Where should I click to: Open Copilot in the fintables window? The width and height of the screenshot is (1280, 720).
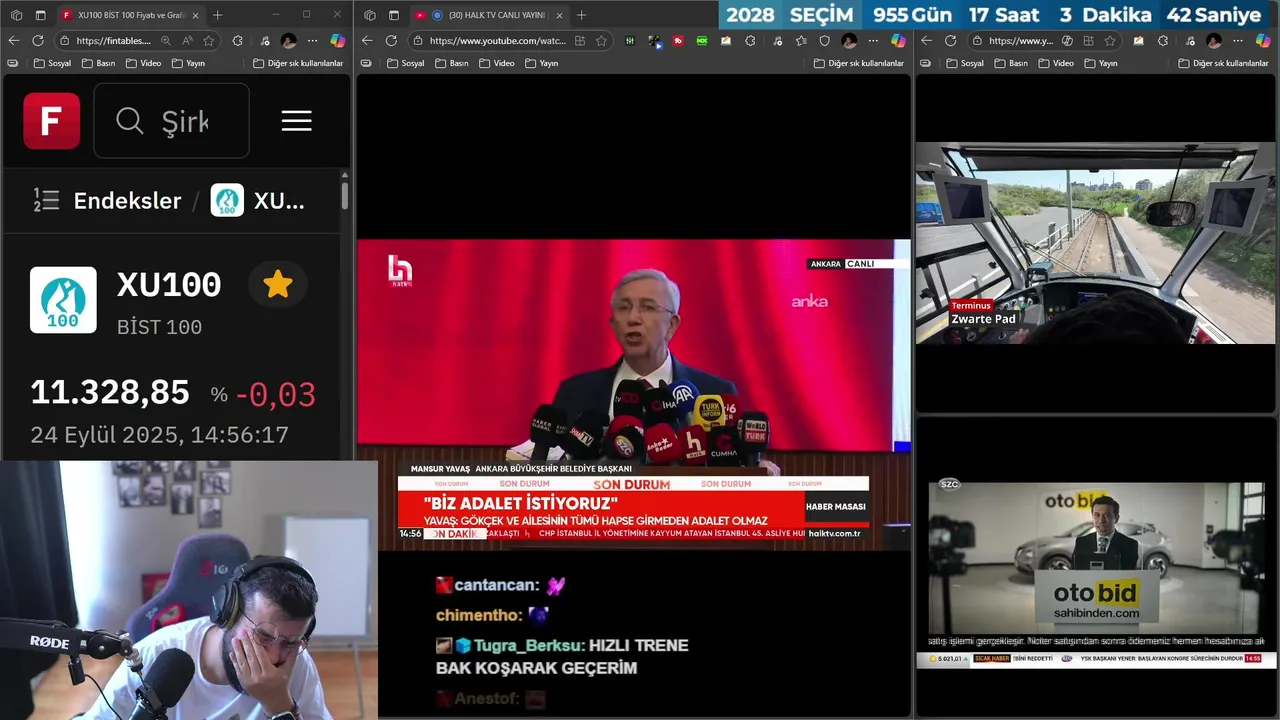[x=338, y=41]
